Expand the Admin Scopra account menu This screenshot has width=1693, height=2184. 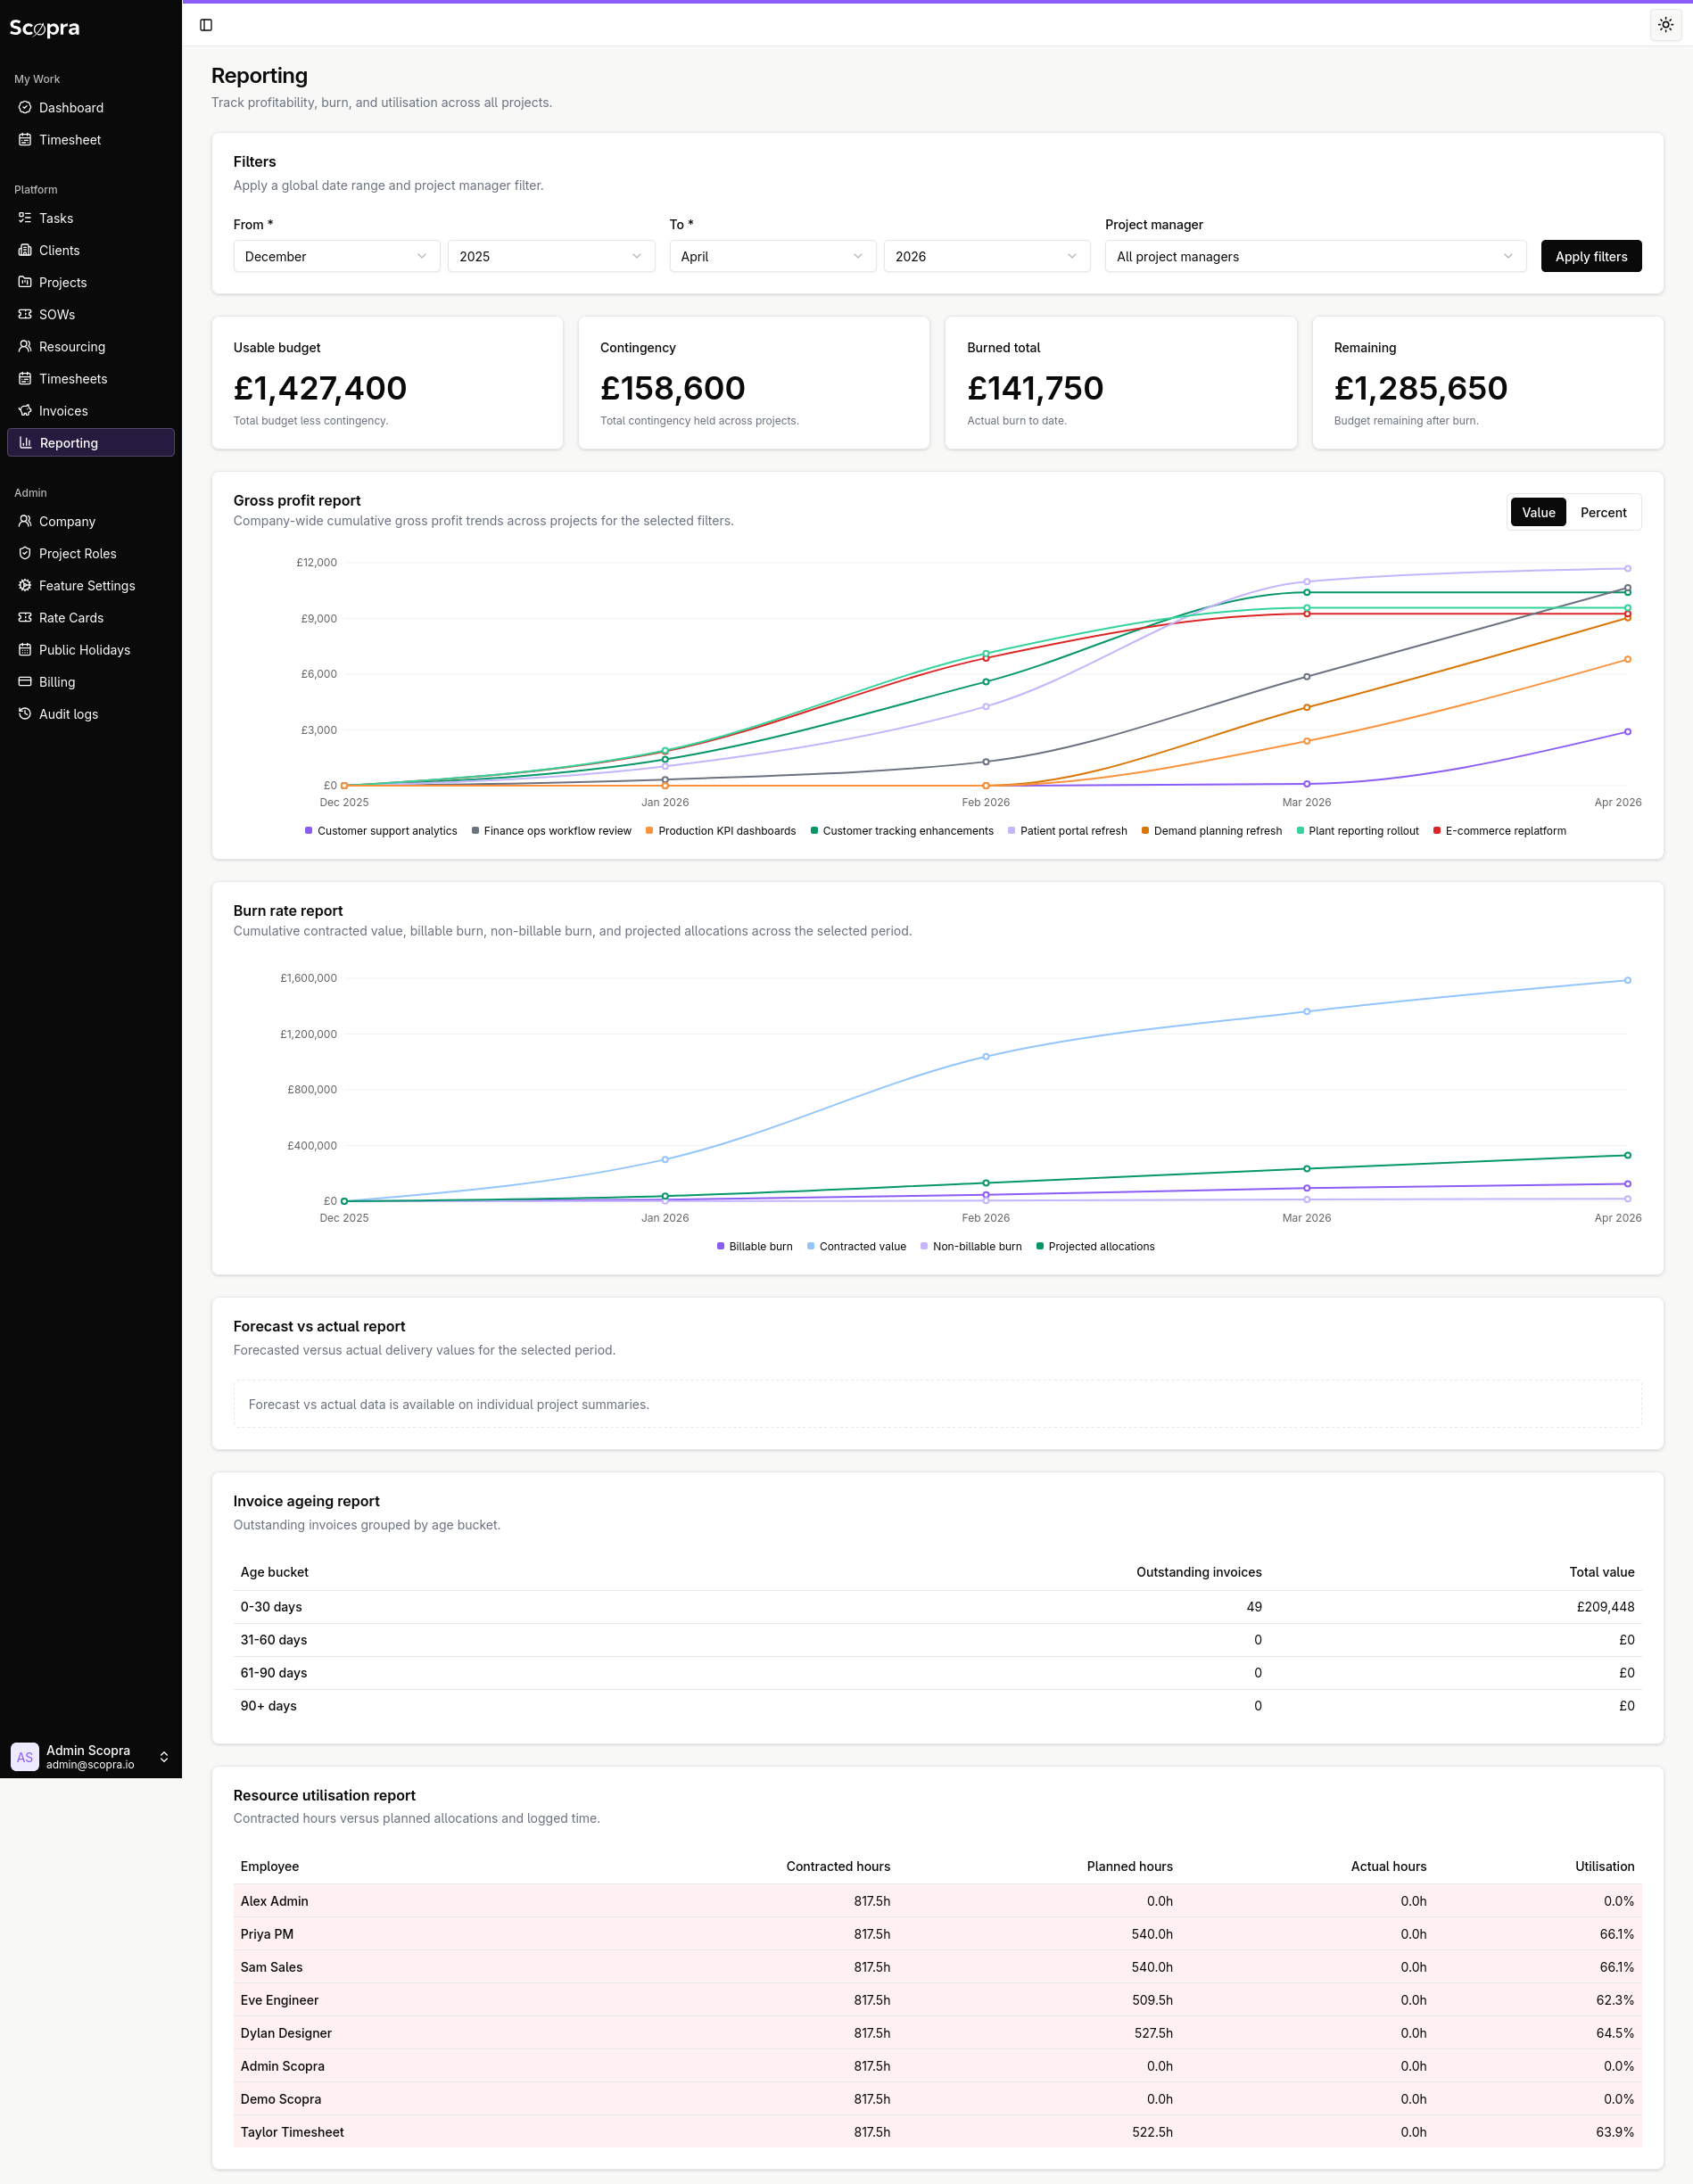90,1756
